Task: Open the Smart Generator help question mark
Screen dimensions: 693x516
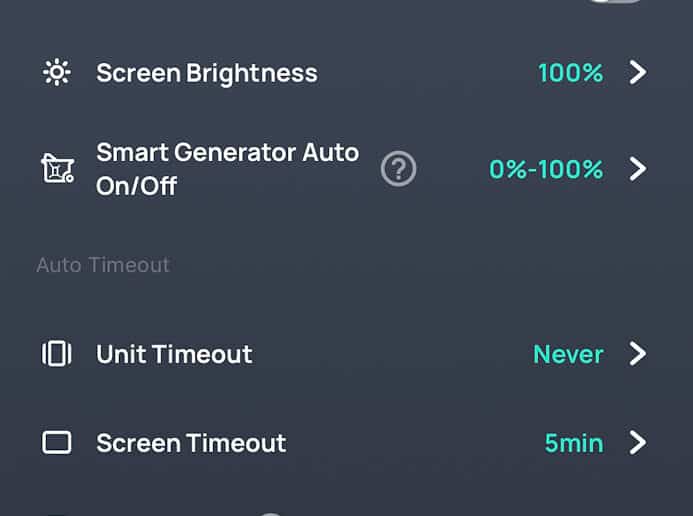Action: pos(398,169)
